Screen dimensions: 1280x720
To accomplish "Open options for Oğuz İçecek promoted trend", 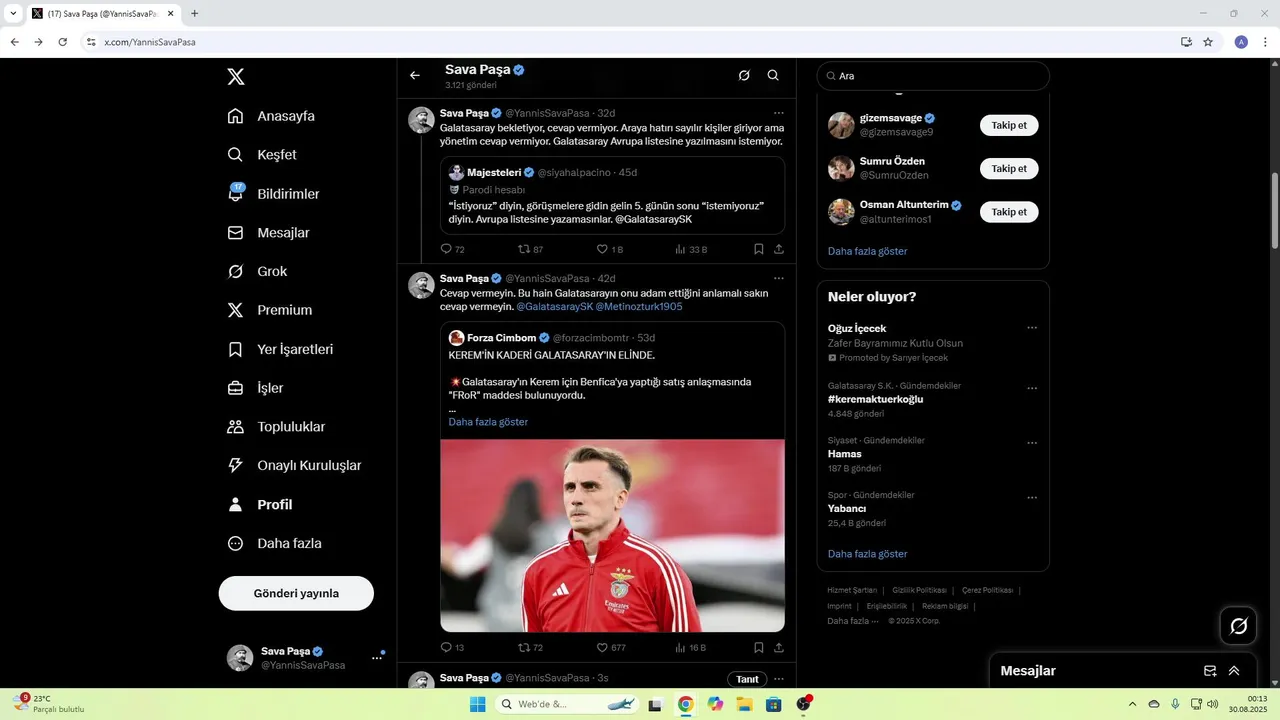I will point(1032,328).
